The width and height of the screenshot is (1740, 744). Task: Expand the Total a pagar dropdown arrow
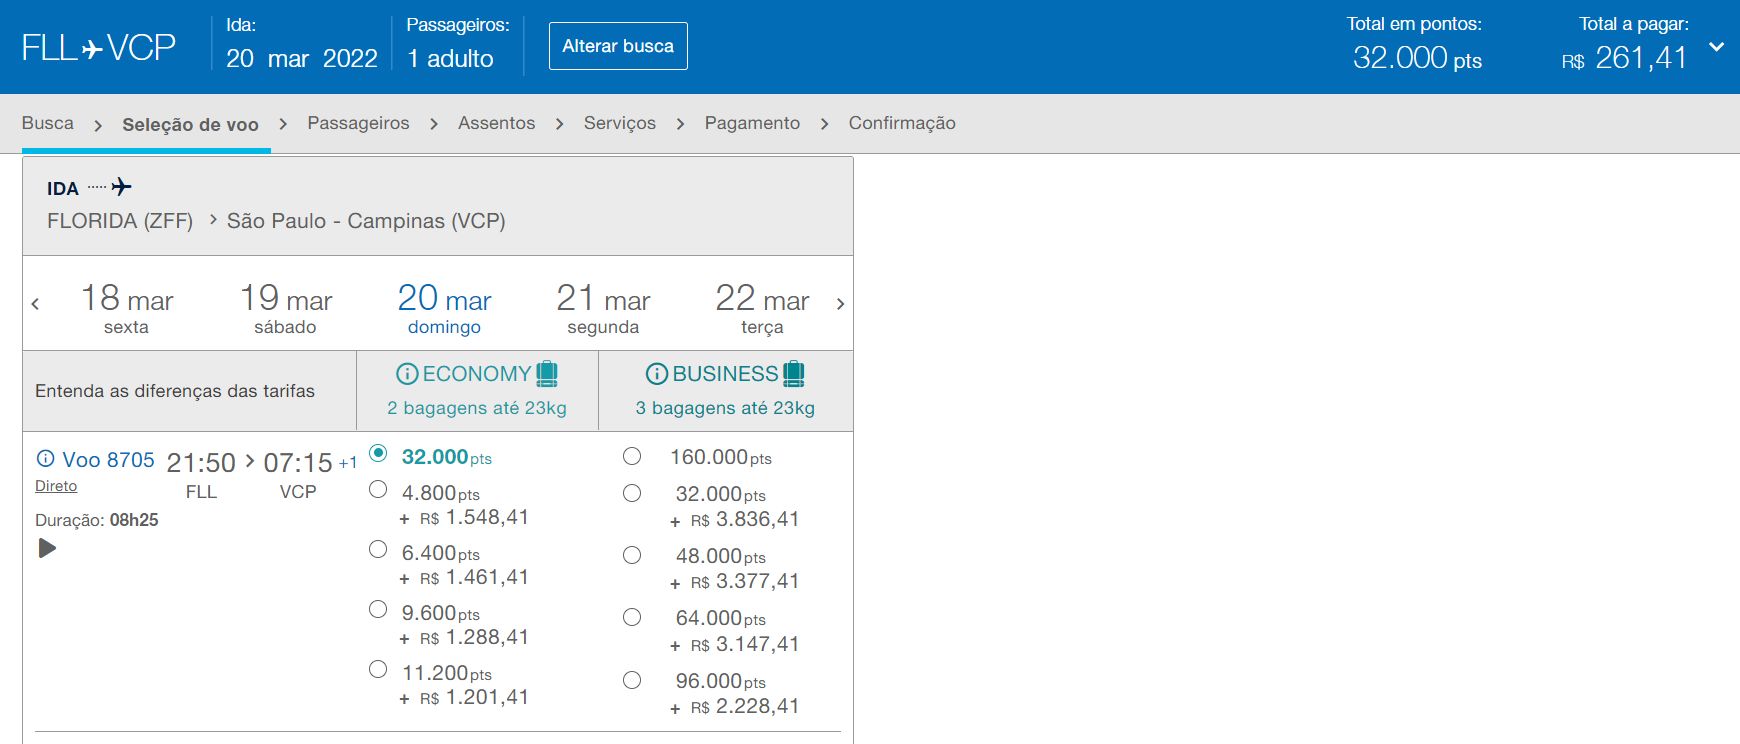(1716, 47)
